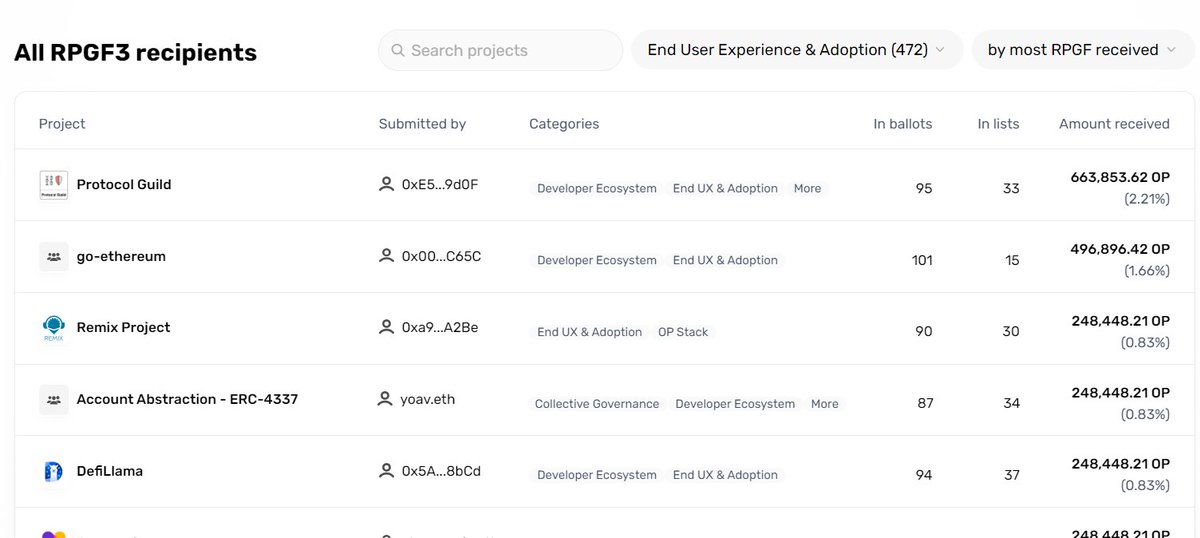The image size is (1200, 538).
Task: Click the Amount received column header
Action: click(1114, 124)
